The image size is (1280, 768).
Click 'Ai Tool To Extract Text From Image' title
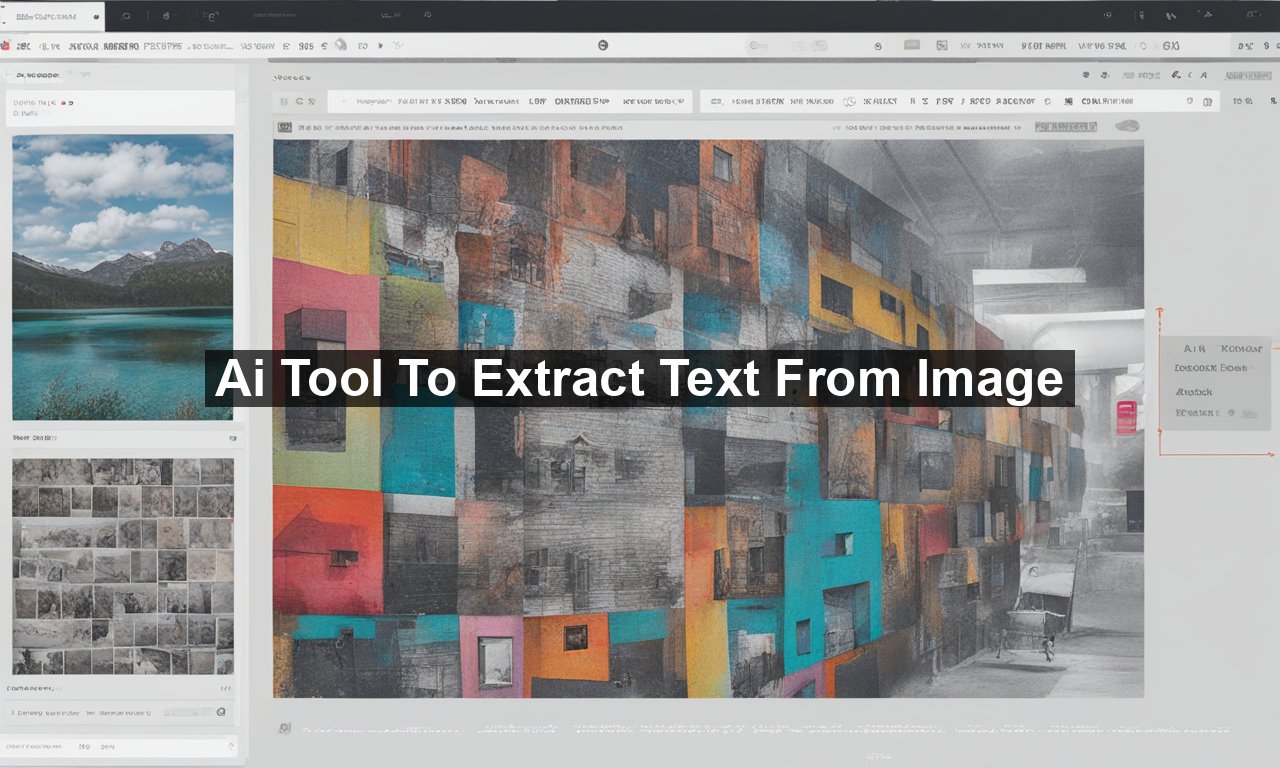tap(640, 379)
